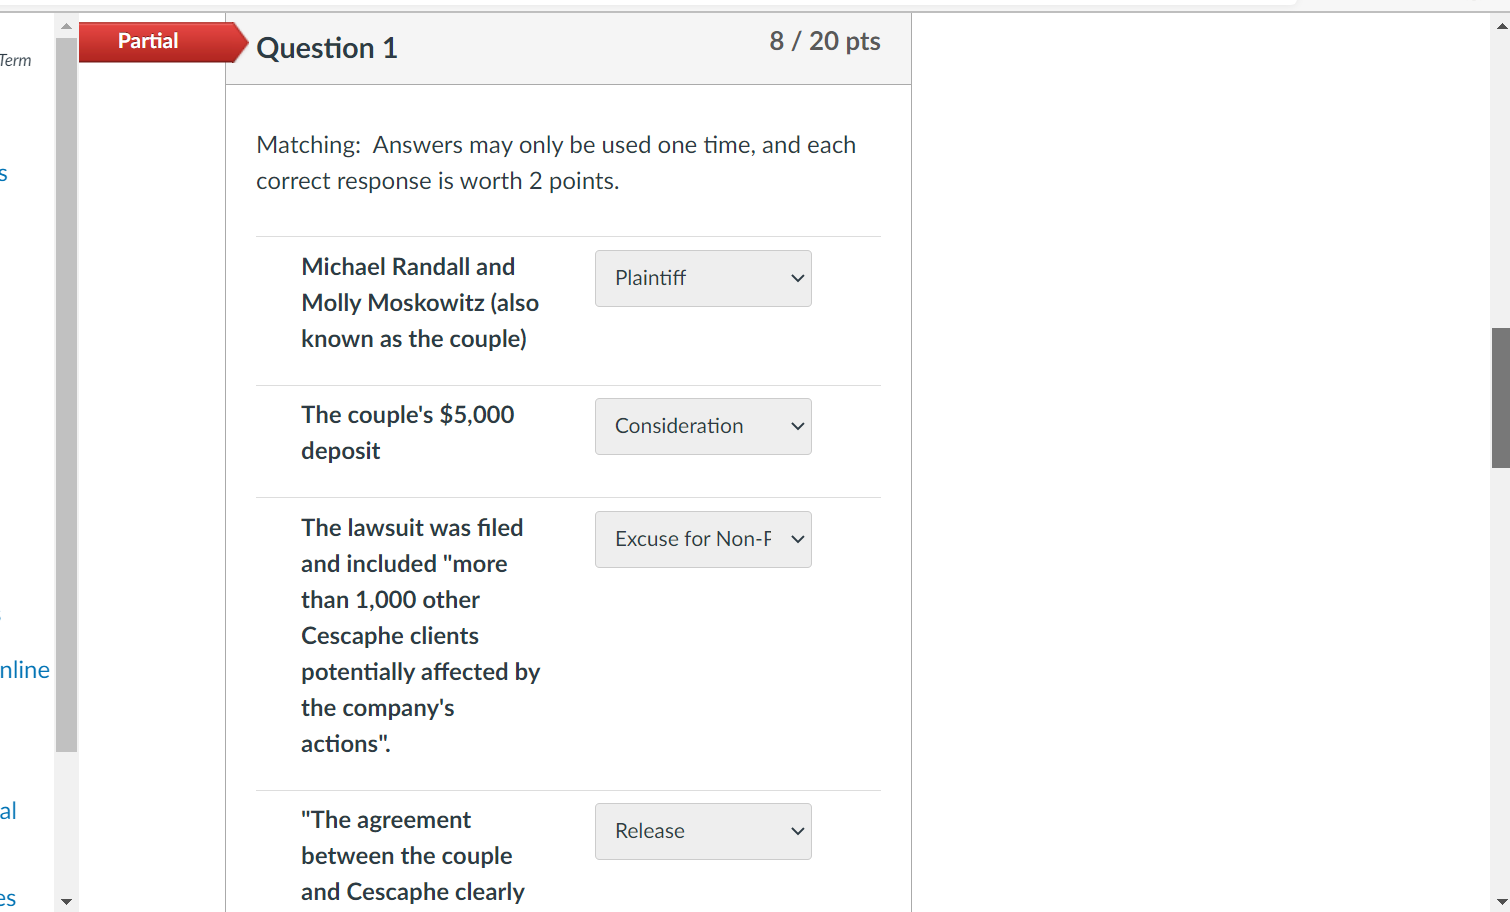Click the 'Term' label in the sidebar
This screenshot has width=1510, height=912.
tap(16, 60)
